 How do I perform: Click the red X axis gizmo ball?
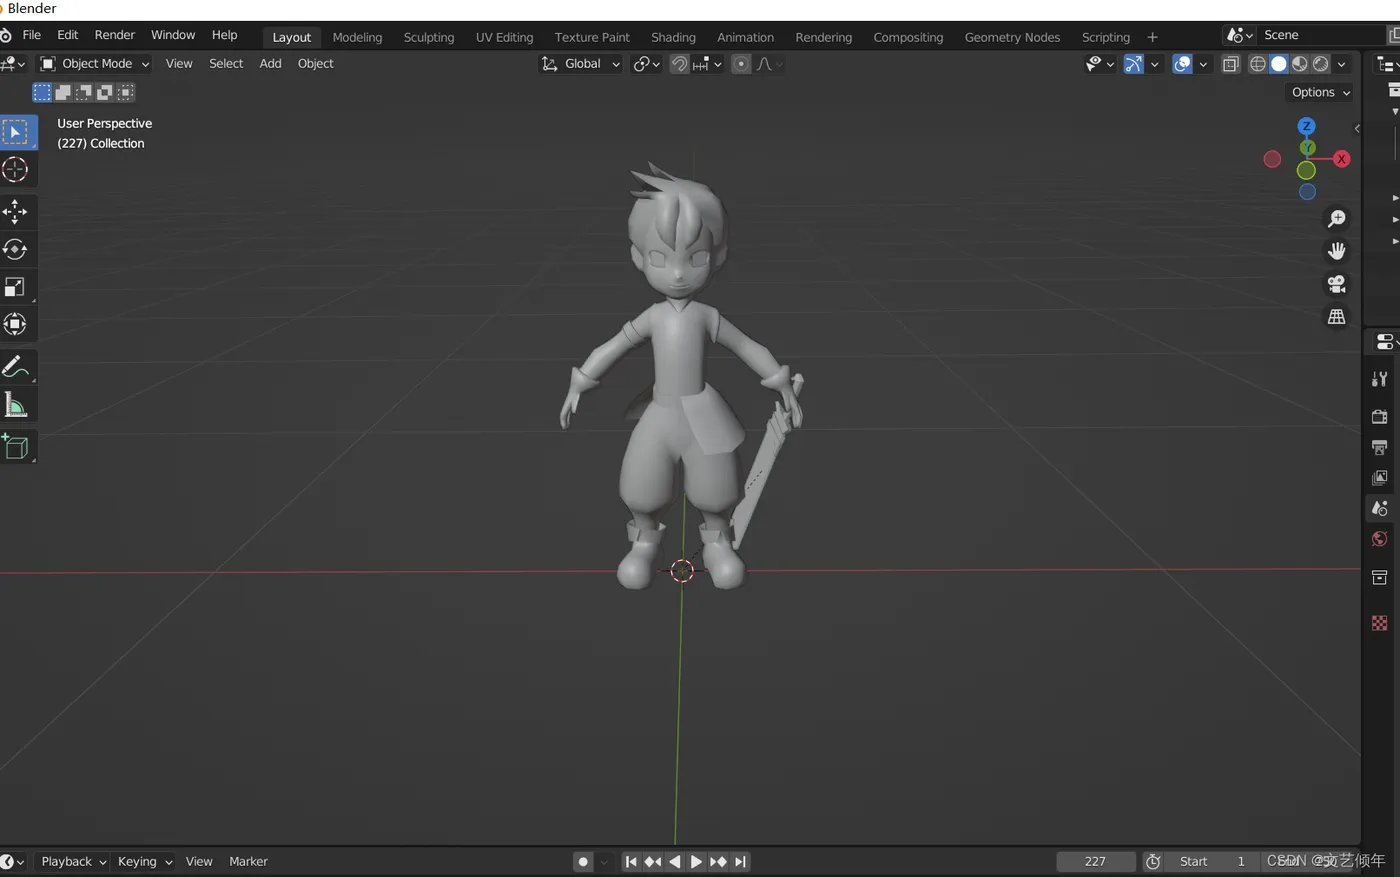(x=1341, y=159)
